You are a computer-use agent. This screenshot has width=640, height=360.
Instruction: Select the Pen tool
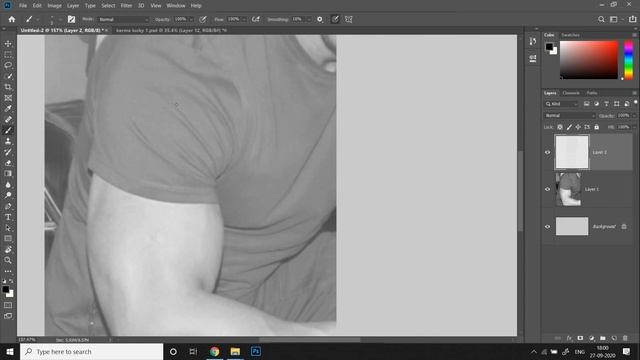[x=8, y=206]
